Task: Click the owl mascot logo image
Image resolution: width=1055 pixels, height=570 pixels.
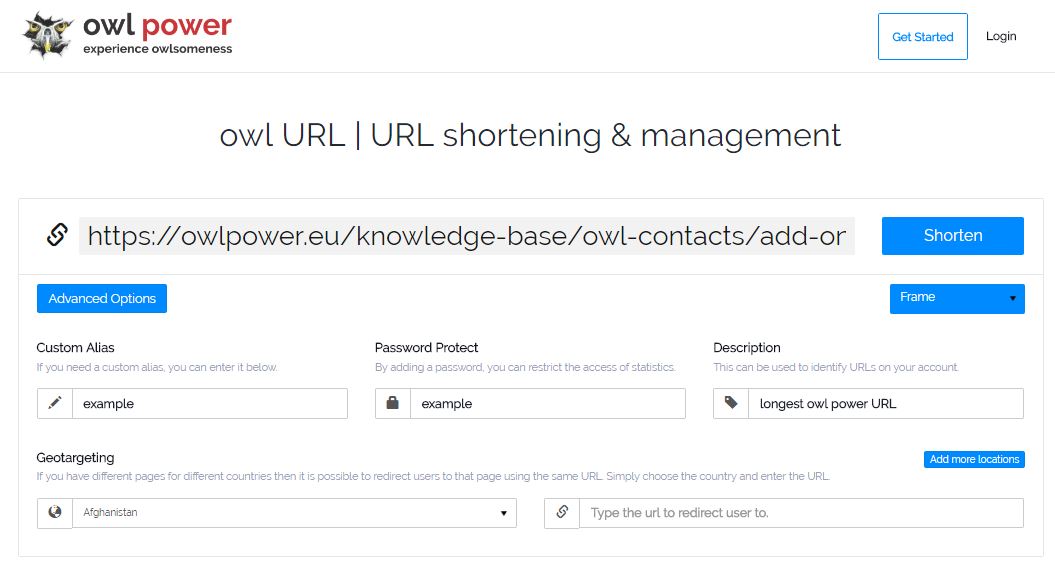Action: (x=47, y=35)
